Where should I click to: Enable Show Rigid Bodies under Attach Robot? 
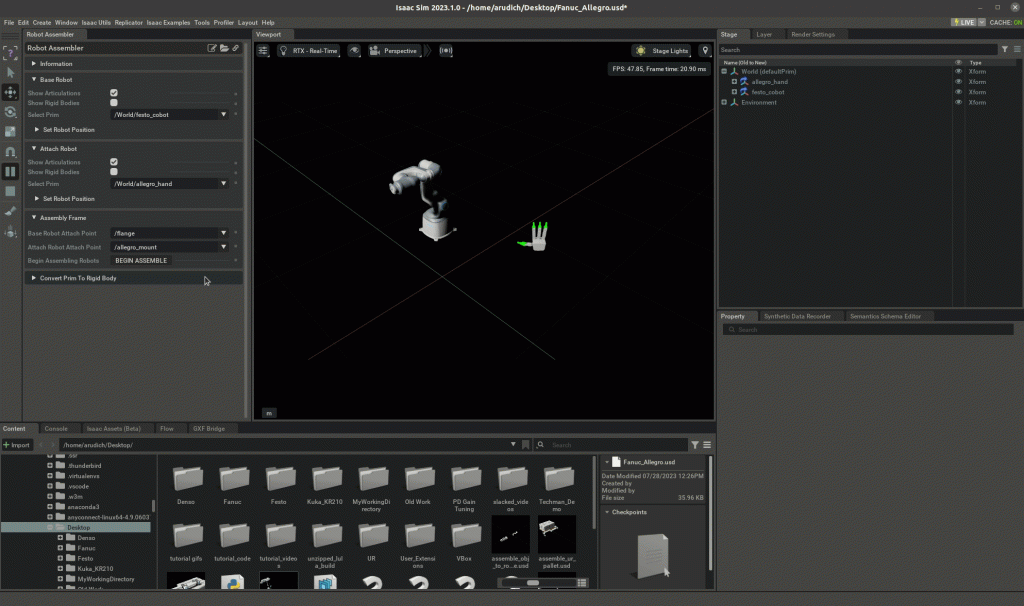click(114, 172)
